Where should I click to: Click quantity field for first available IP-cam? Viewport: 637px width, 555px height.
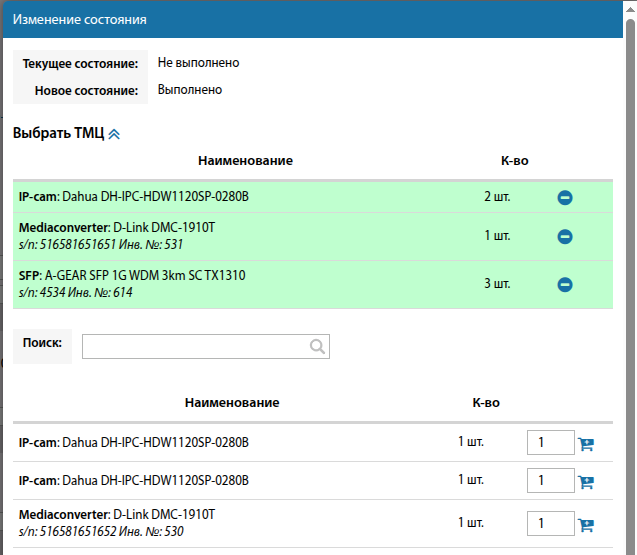click(x=550, y=443)
